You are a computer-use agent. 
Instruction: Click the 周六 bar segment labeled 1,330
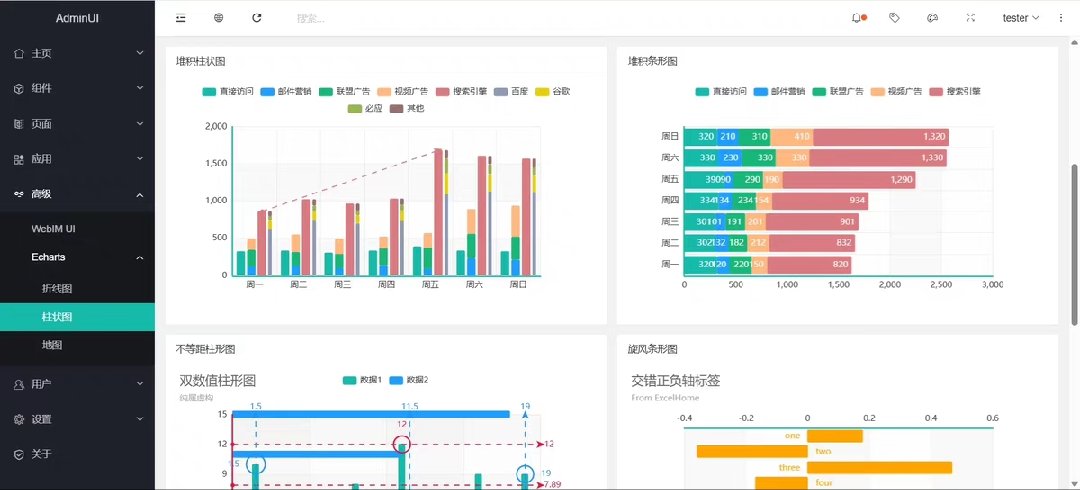tap(878, 158)
